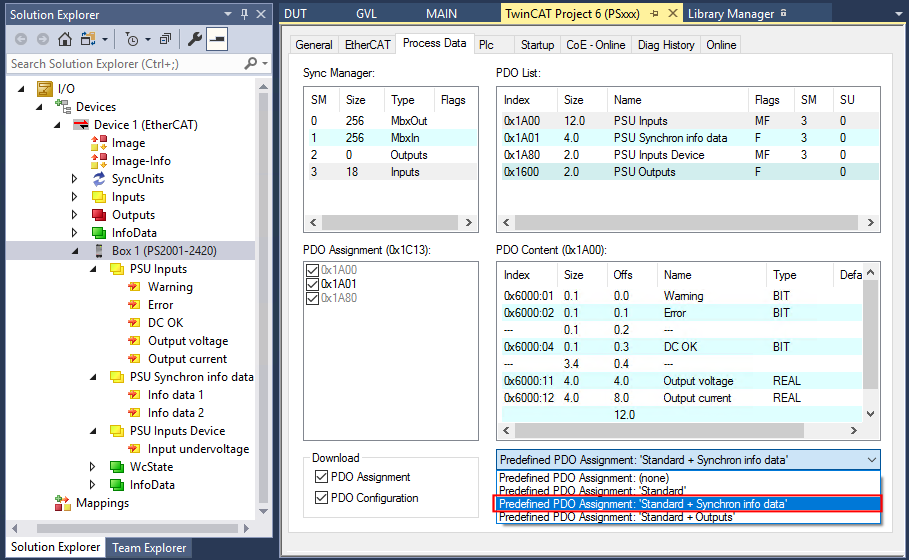Toggle the PDO Assignment download checkbox
Viewport: 909px width, 560px height.
pyautogui.click(x=321, y=477)
